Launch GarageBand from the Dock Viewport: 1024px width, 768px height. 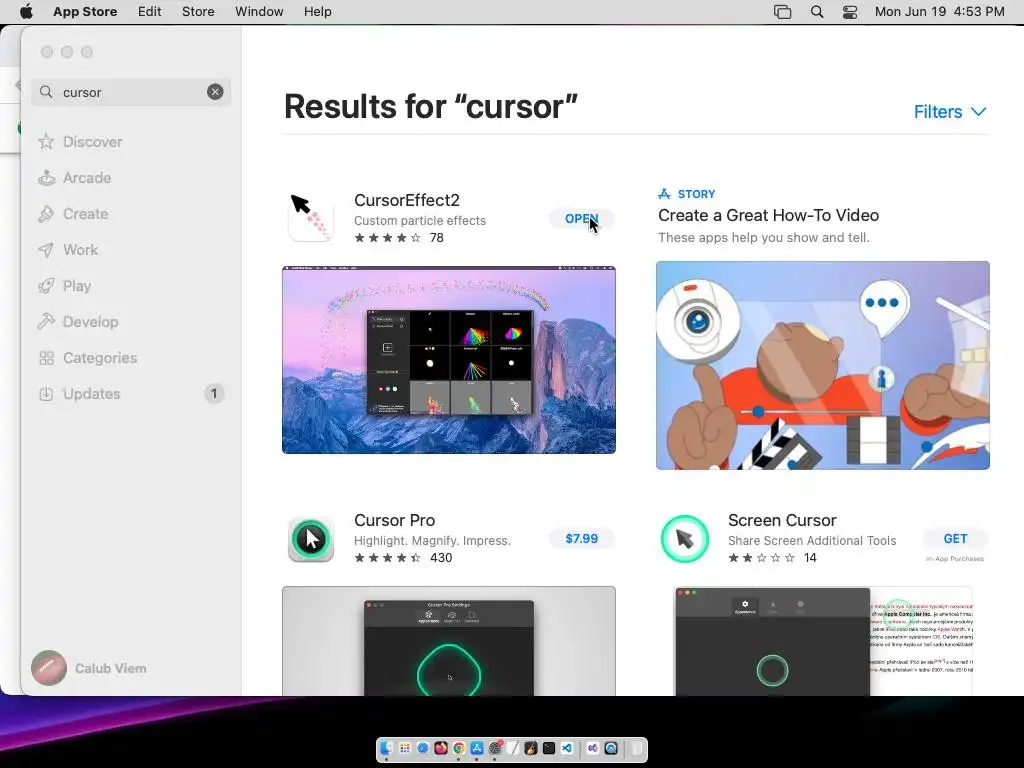click(531, 748)
